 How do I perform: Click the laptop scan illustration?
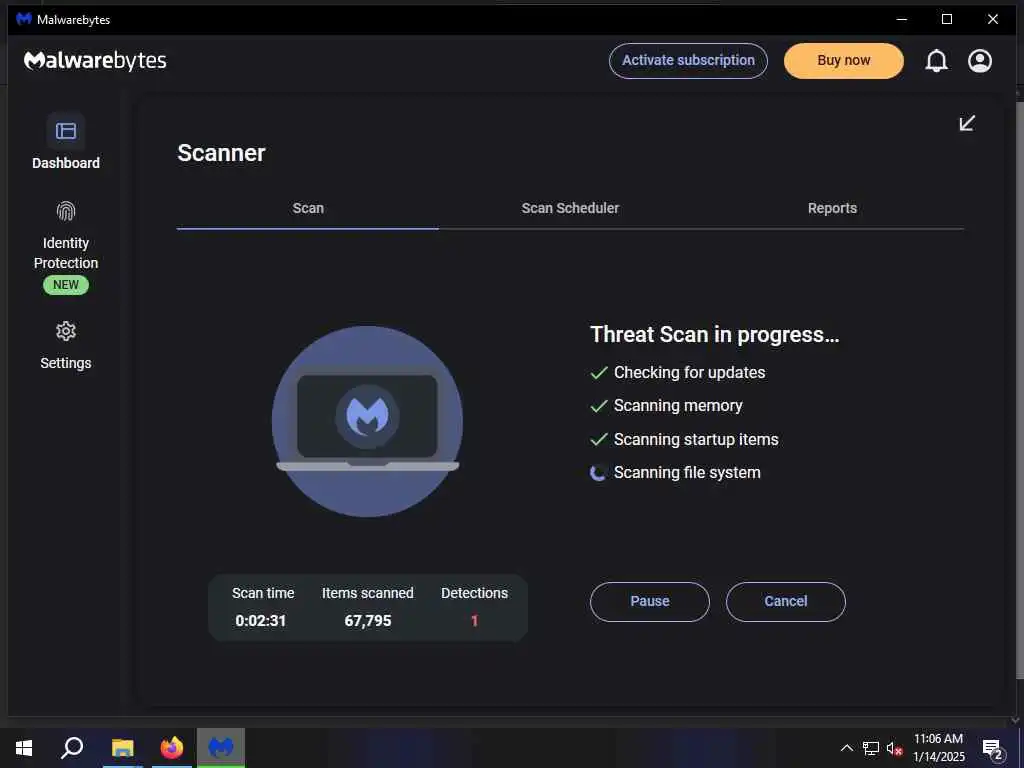[x=367, y=421]
